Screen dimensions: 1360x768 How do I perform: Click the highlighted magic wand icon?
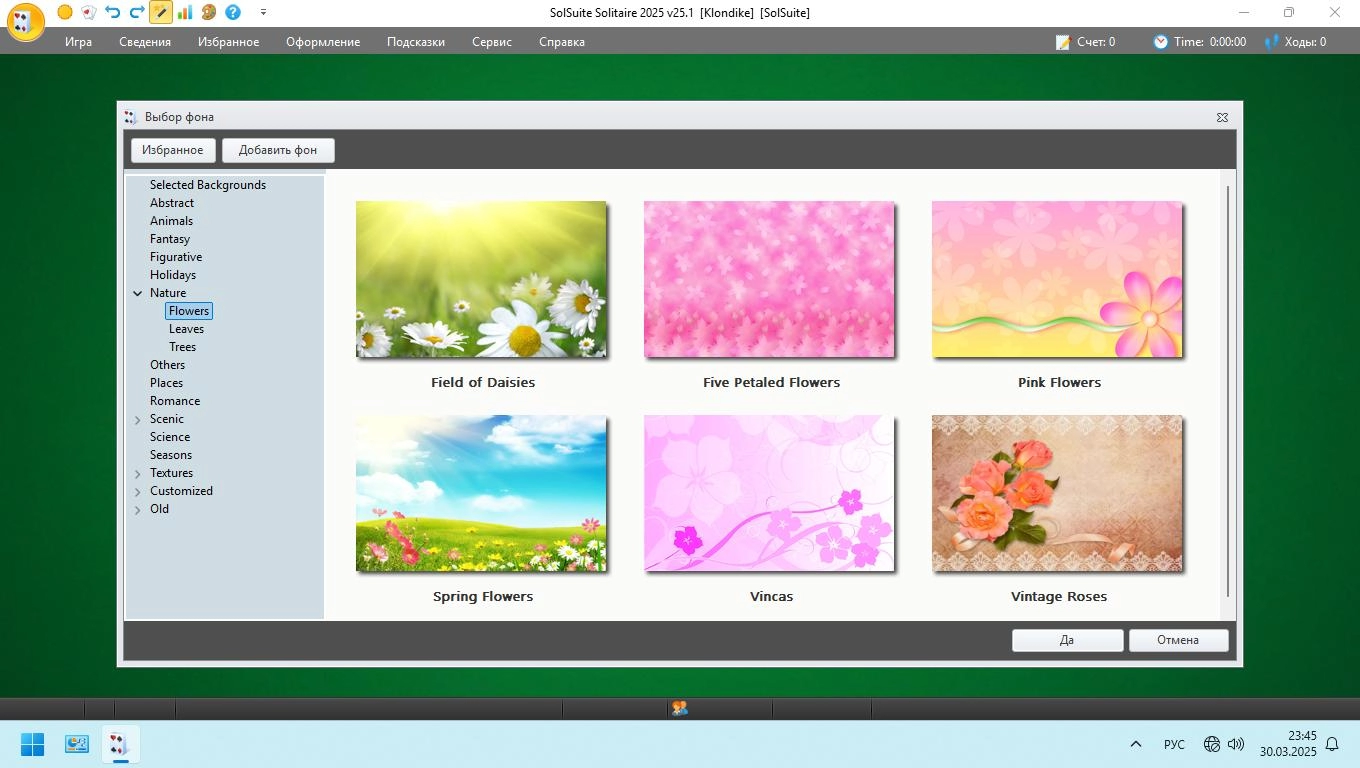tap(160, 12)
